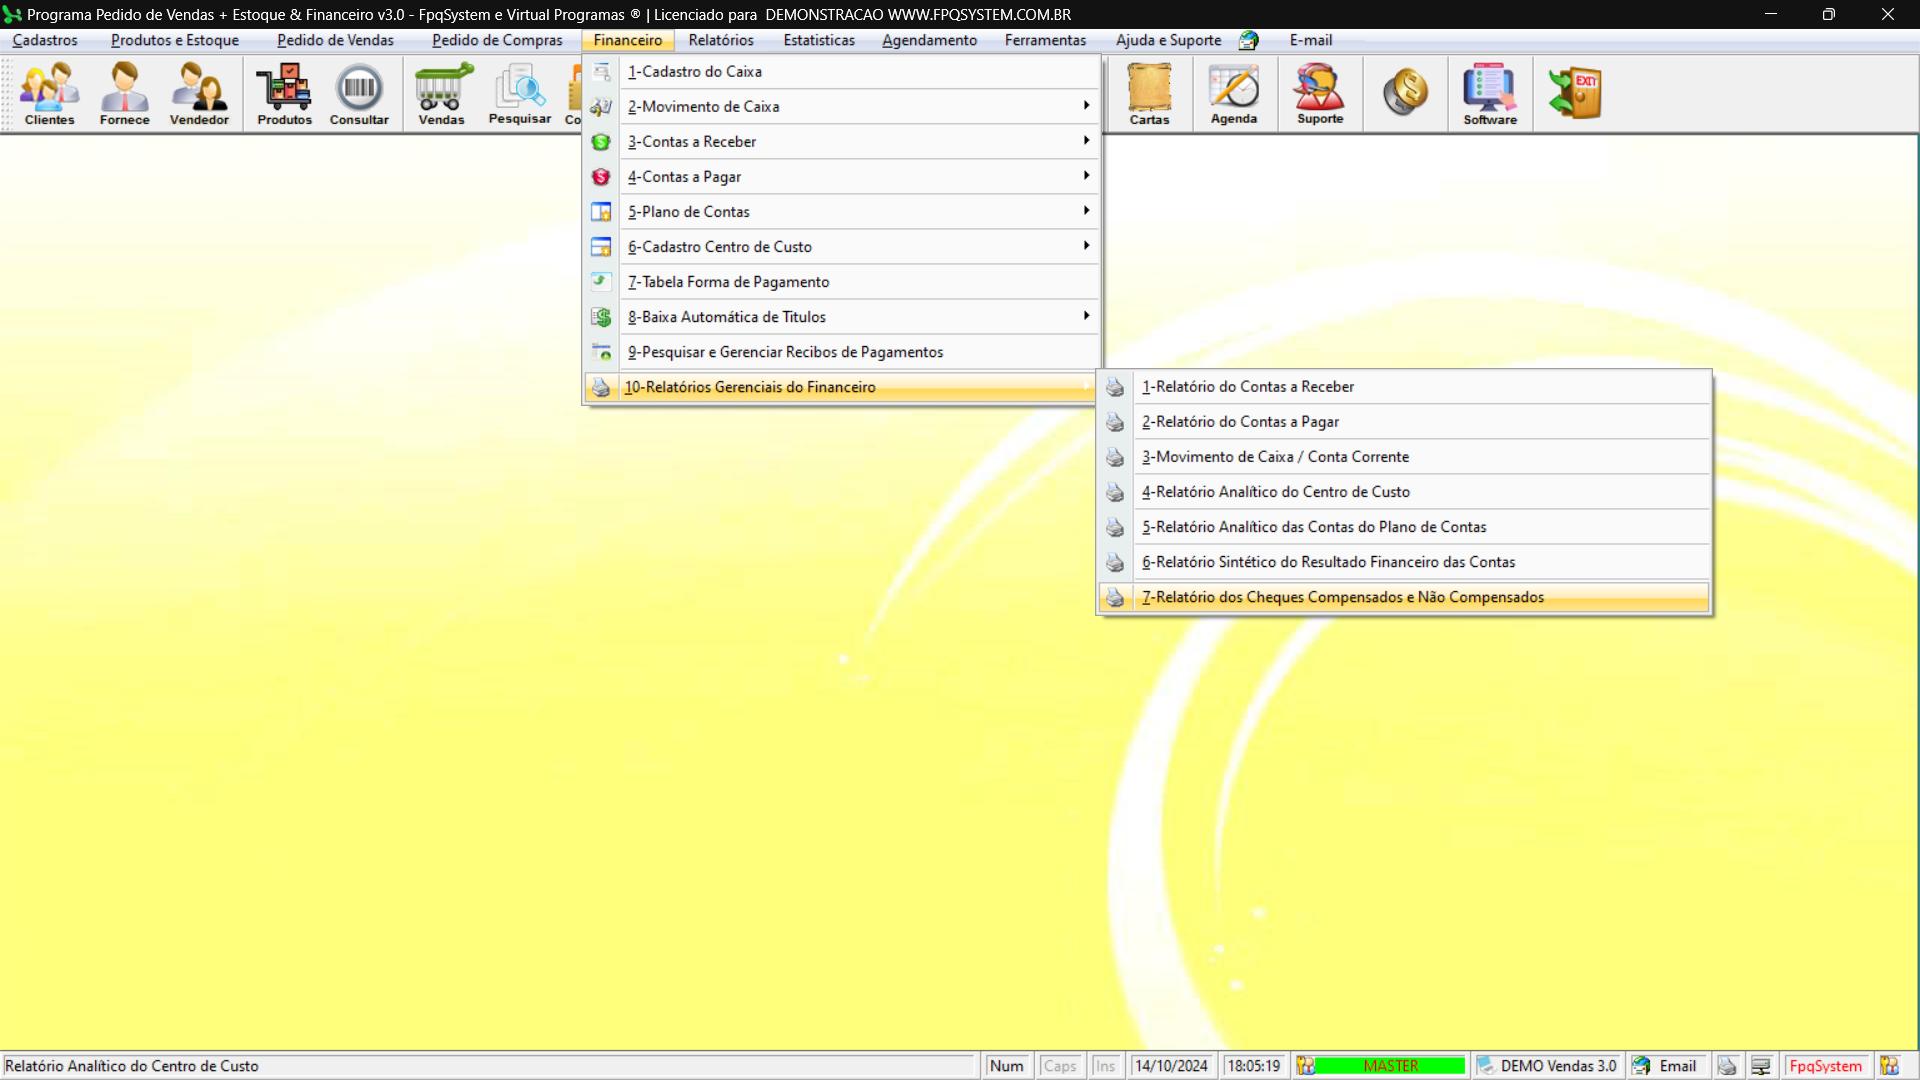Click green icon beside 3-Contas a Receber
Viewport: 1920px width, 1080px height.
coord(600,142)
